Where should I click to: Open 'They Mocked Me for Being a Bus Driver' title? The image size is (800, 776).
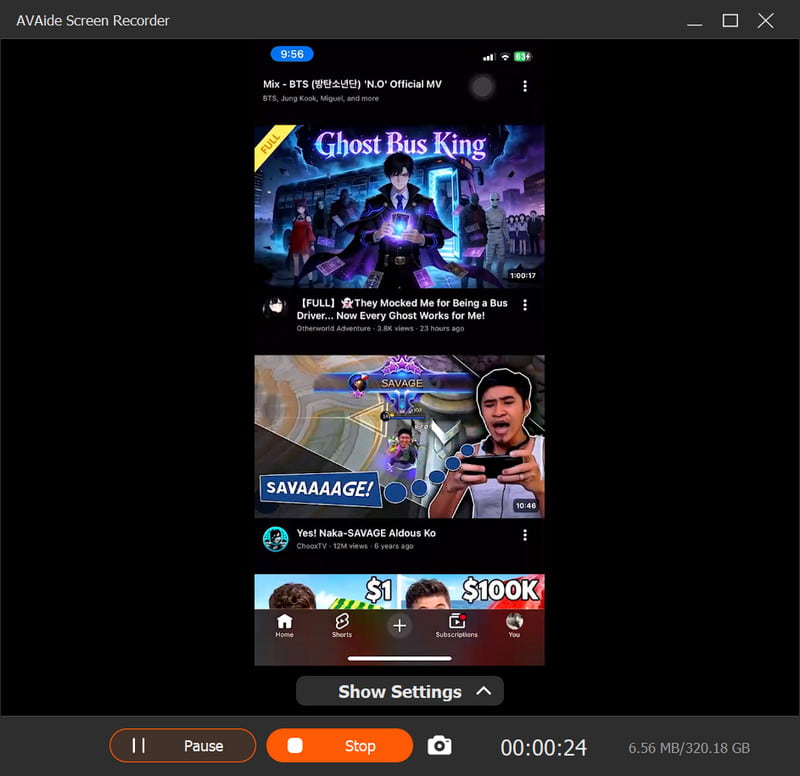[x=402, y=309]
